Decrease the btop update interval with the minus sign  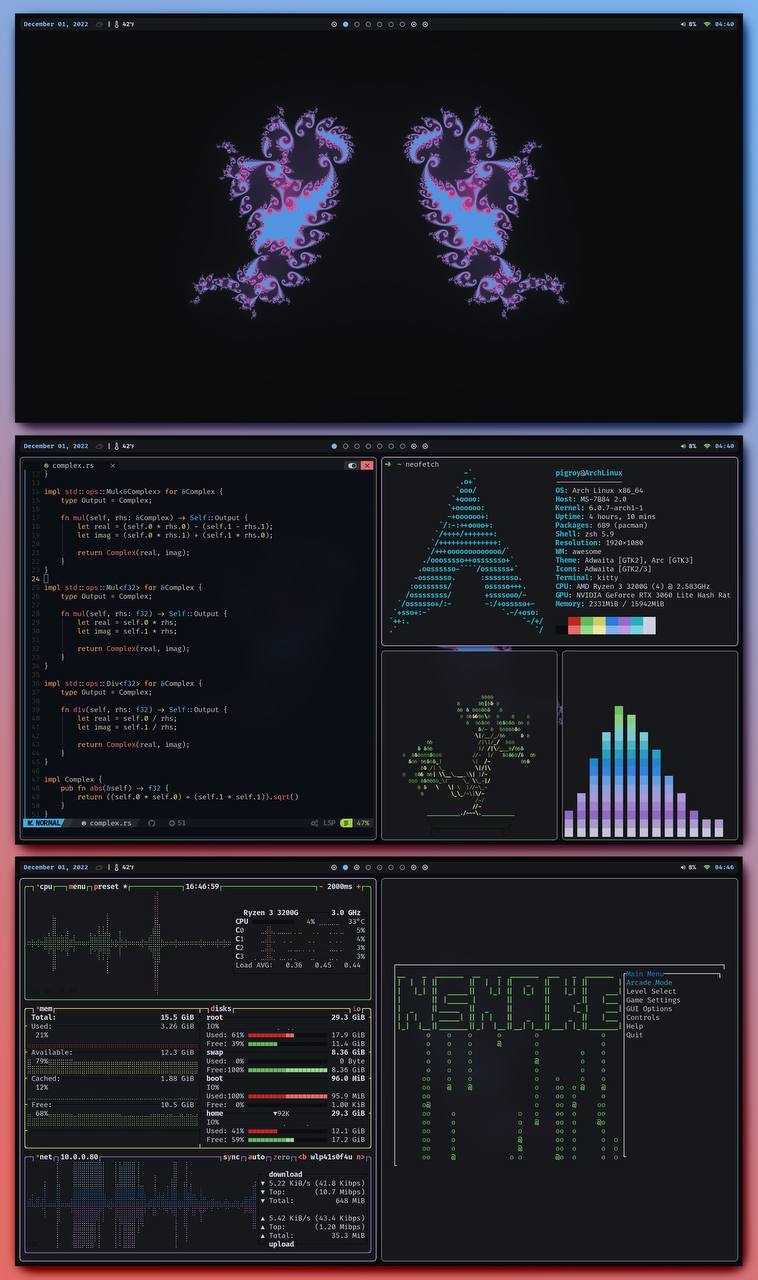coord(322,886)
